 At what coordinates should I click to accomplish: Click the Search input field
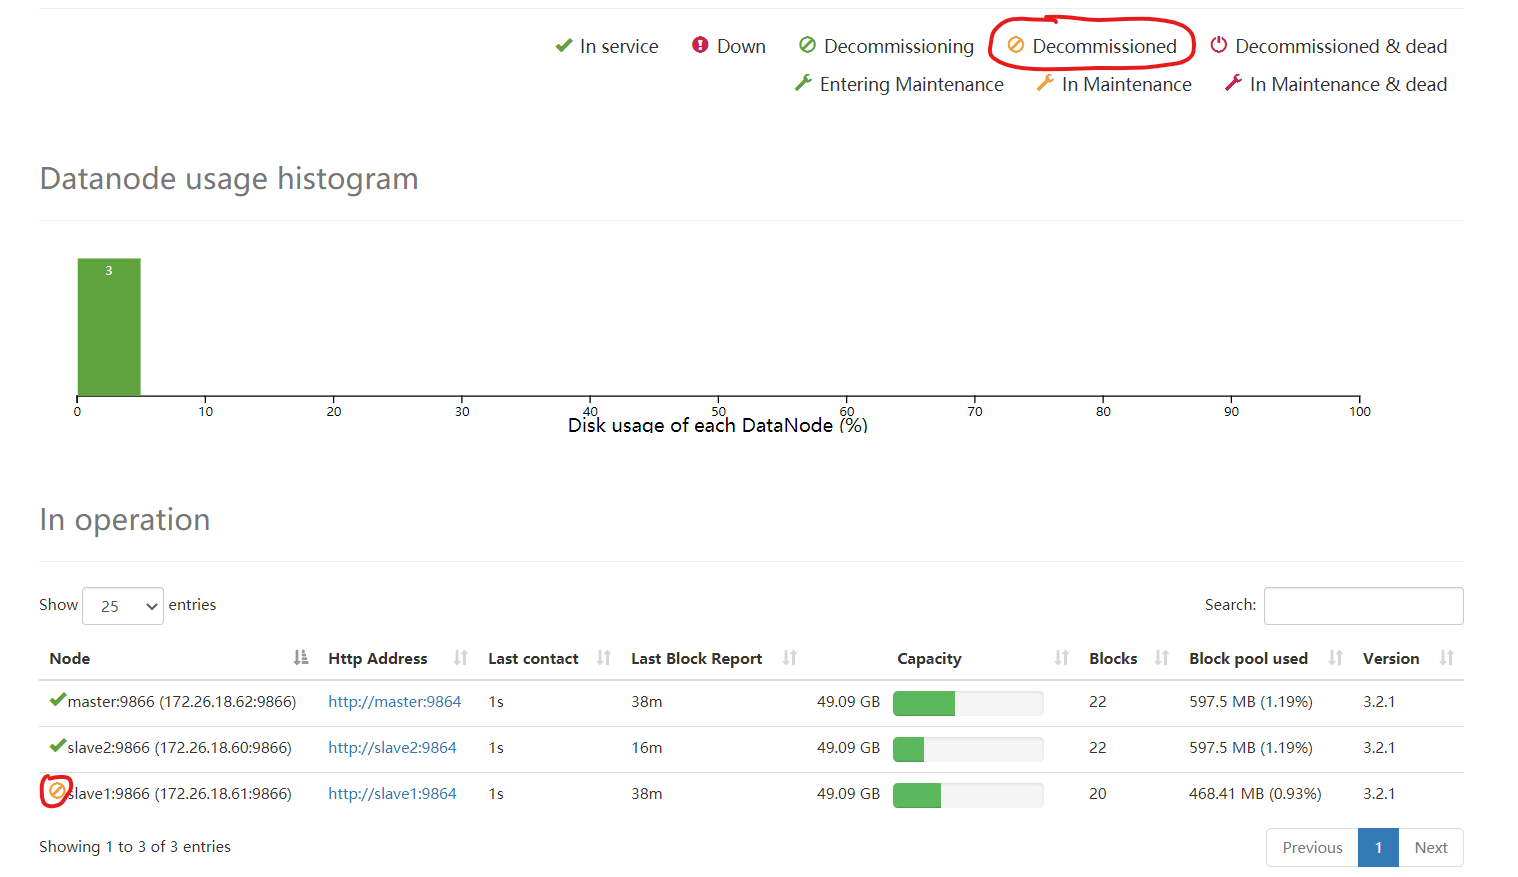pyautogui.click(x=1364, y=606)
